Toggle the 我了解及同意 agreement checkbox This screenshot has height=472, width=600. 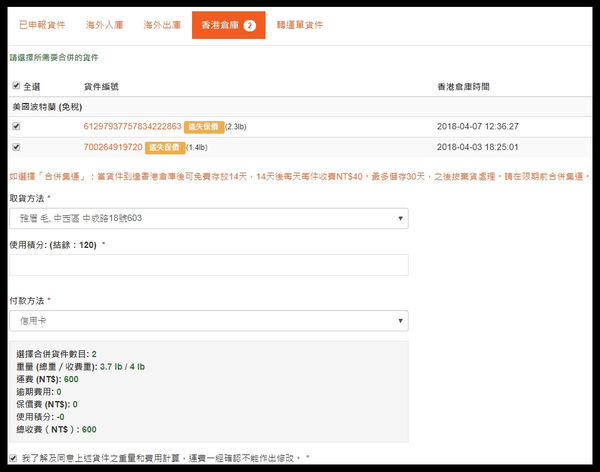click(x=13, y=457)
